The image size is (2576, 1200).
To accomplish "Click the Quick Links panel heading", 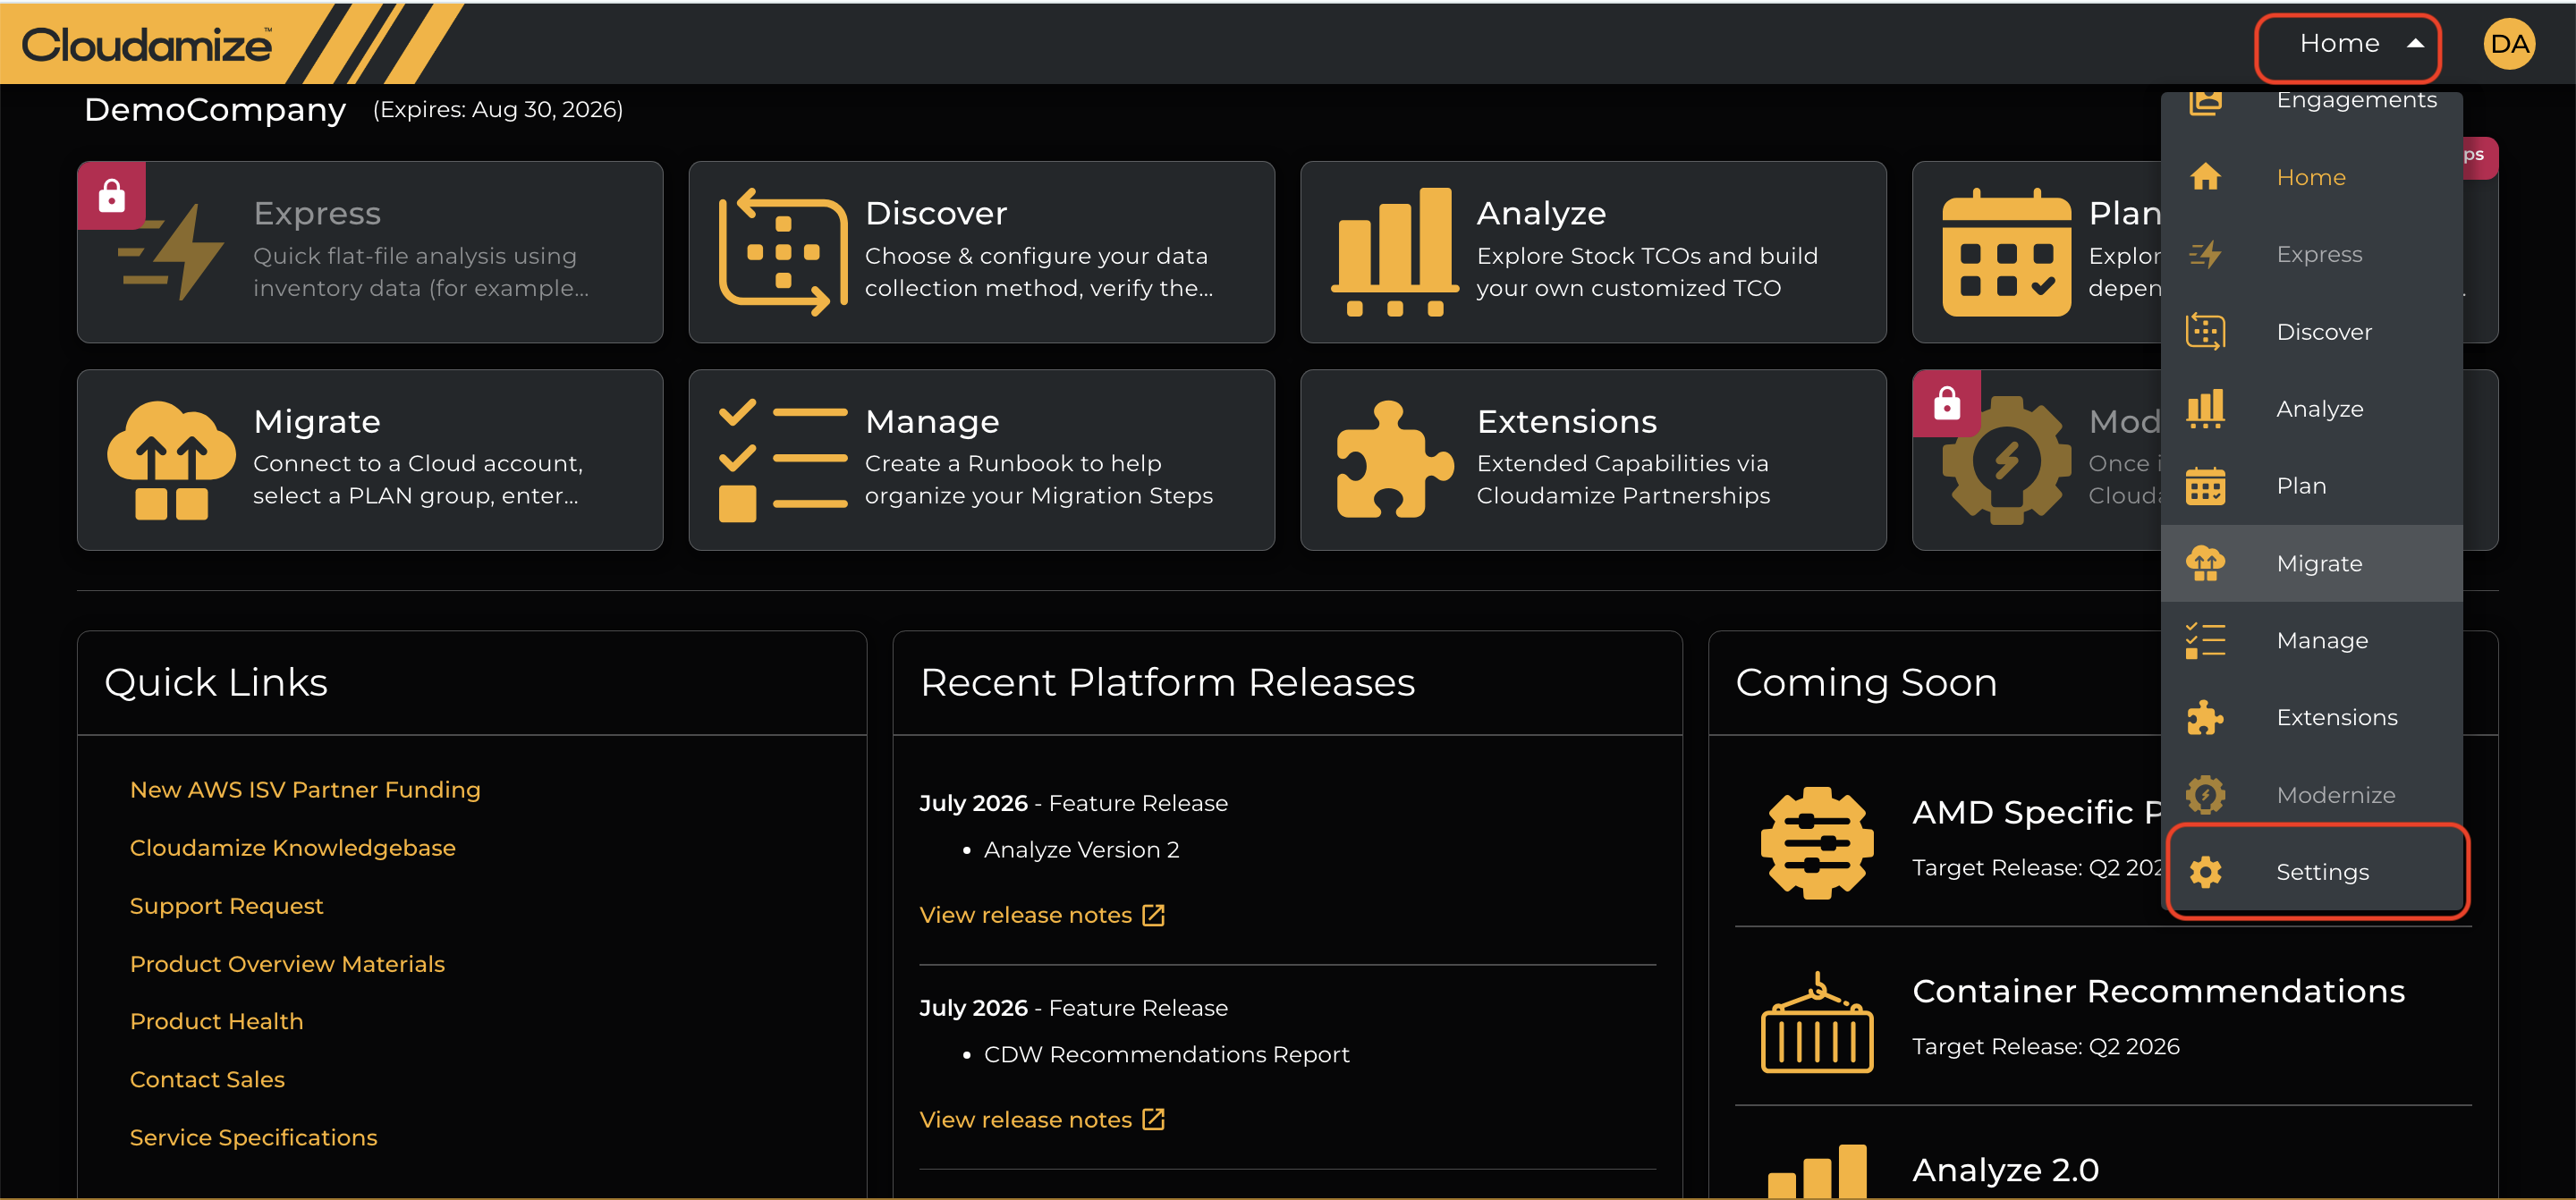I will click(216, 682).
